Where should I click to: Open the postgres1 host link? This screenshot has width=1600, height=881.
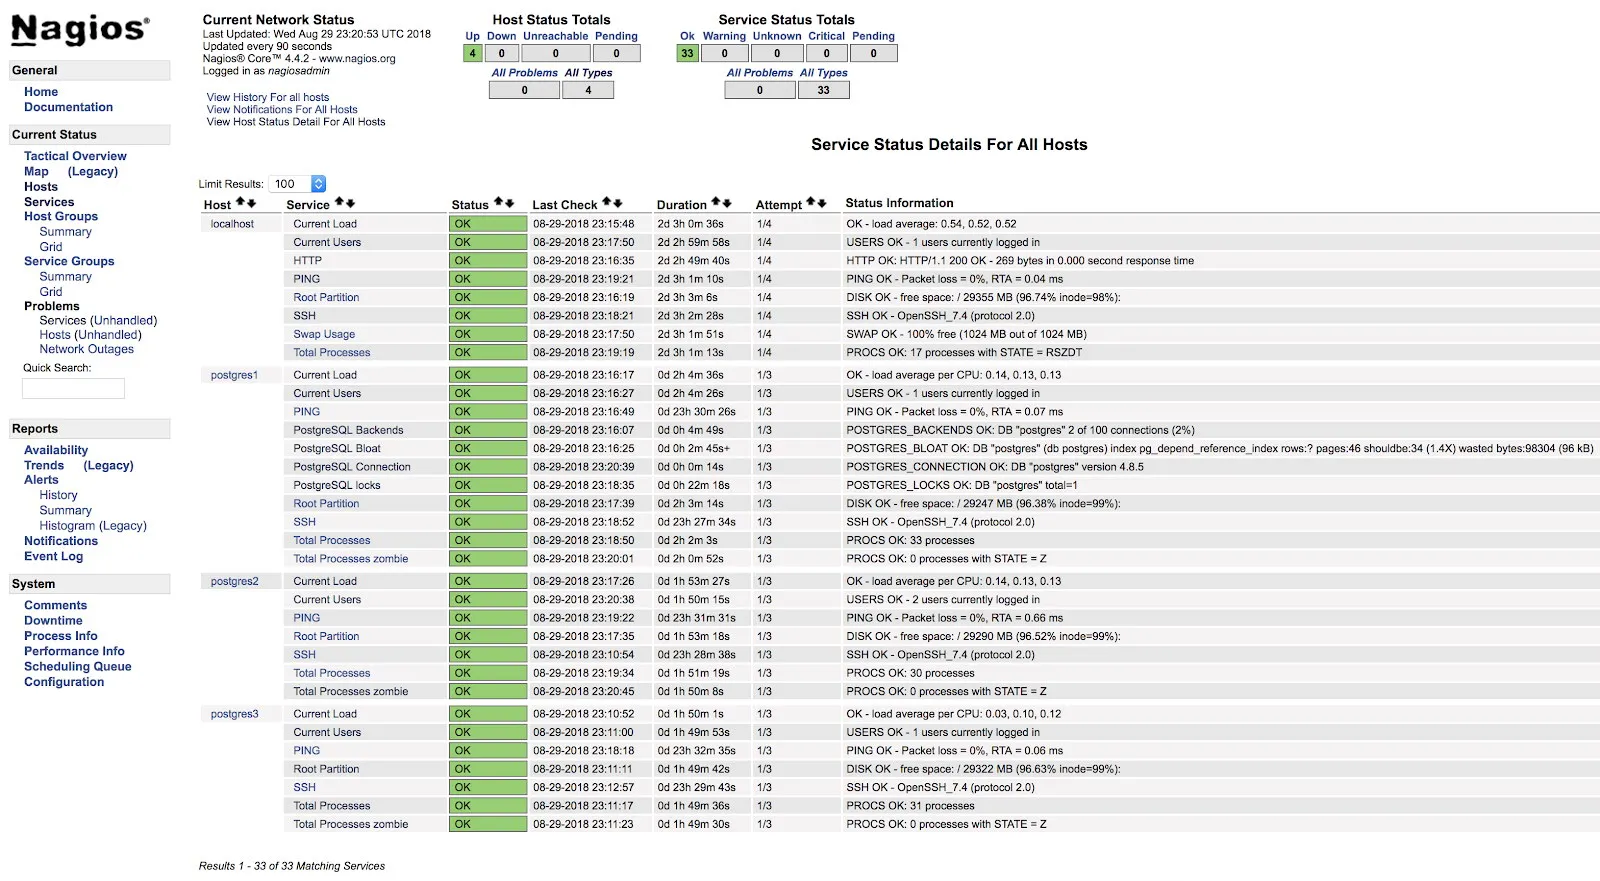click(x=234, y=375)
